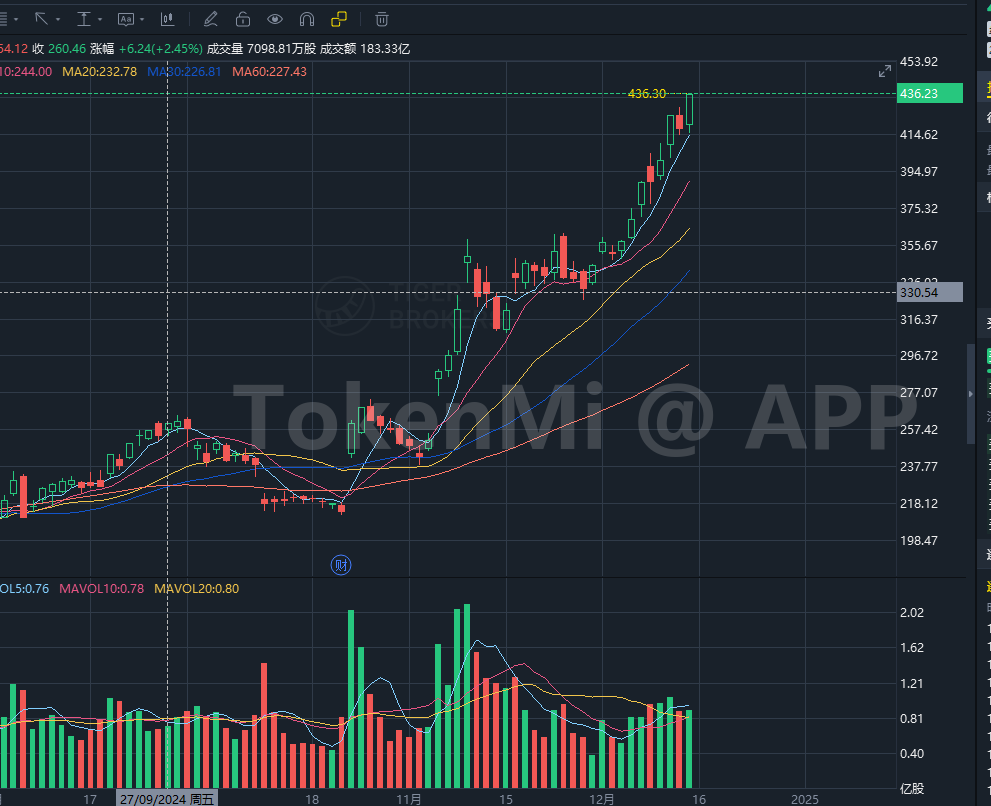Toggle drawing visibility with eye icon
Image resolution: width=991 pixels, height=806 pixels.
[274, 18]
